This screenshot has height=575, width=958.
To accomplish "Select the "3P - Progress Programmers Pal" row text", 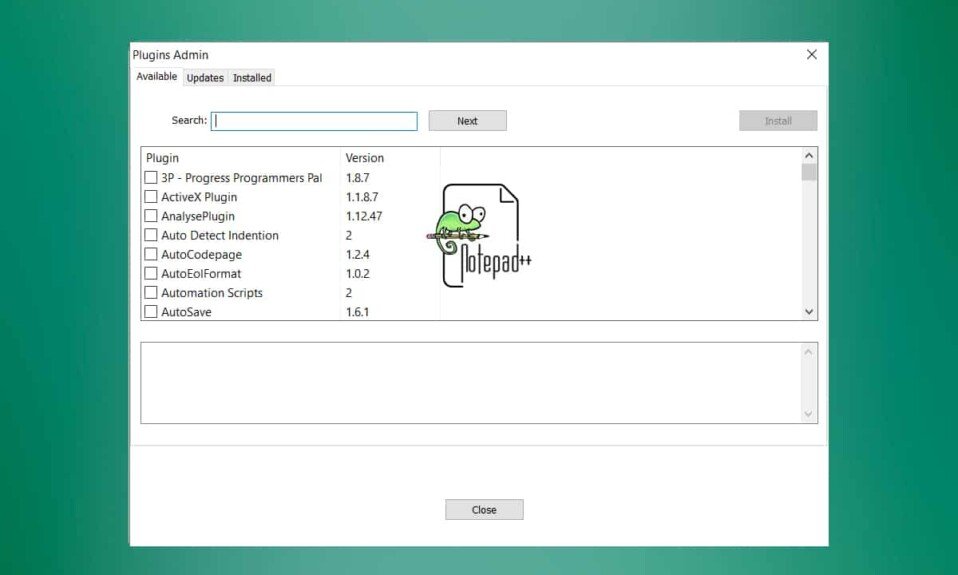I will tap(241, 178).
